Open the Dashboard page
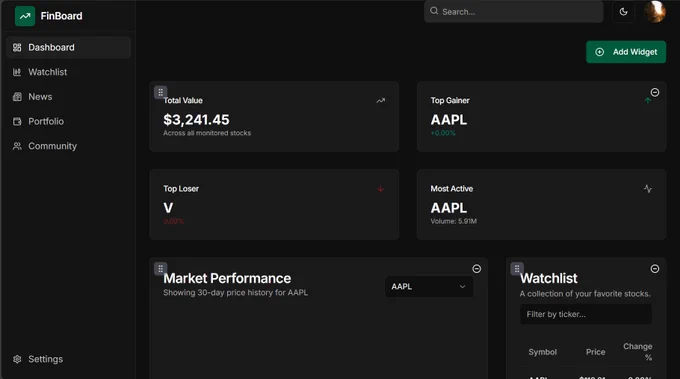Screen dimensions: 680x379 click(69, 47)
